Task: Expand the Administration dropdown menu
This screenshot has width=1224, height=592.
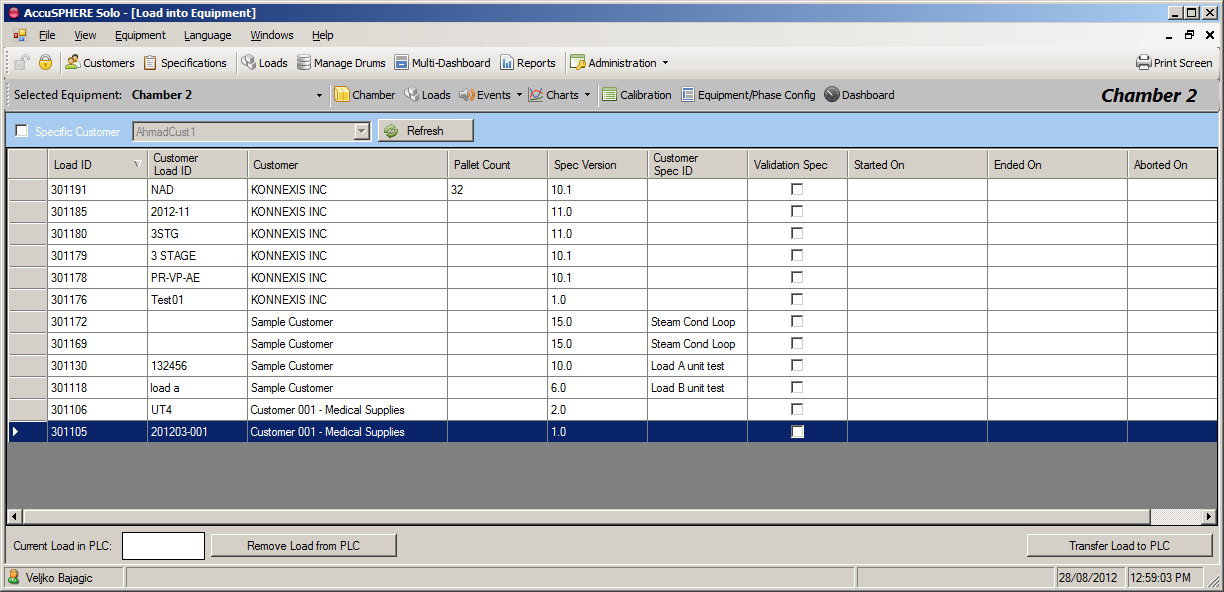Action: 665,63
